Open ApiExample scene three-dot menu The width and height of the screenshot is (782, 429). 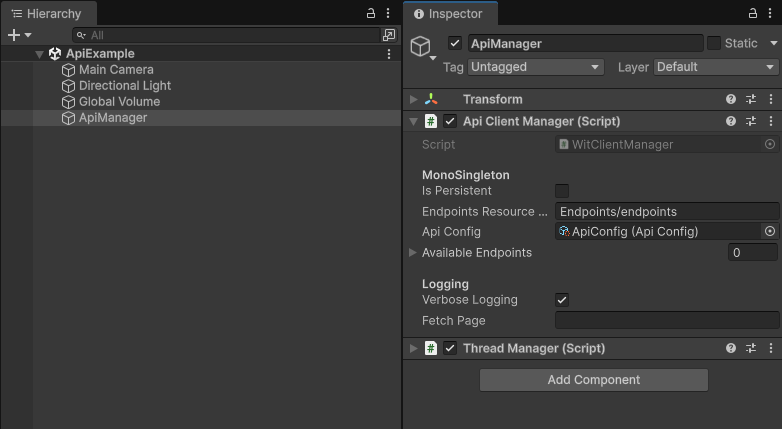pyautogui.click(x=389, y=54)
